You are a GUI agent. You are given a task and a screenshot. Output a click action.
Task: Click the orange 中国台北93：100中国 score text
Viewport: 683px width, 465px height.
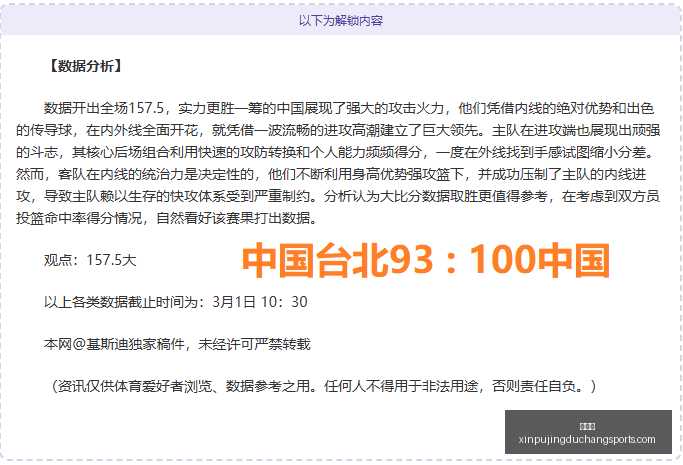click(426, 260)
